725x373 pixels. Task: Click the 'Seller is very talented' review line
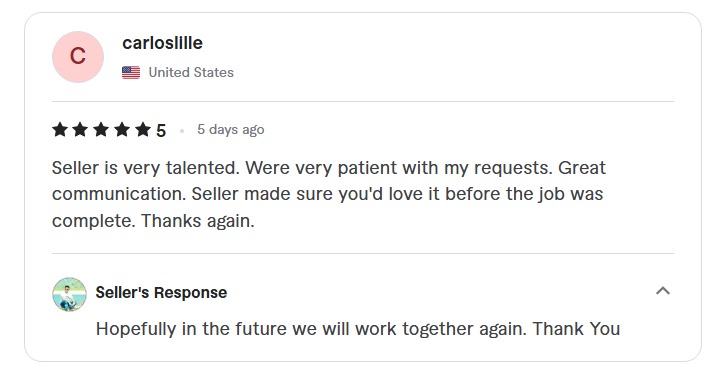click(329, 168)
